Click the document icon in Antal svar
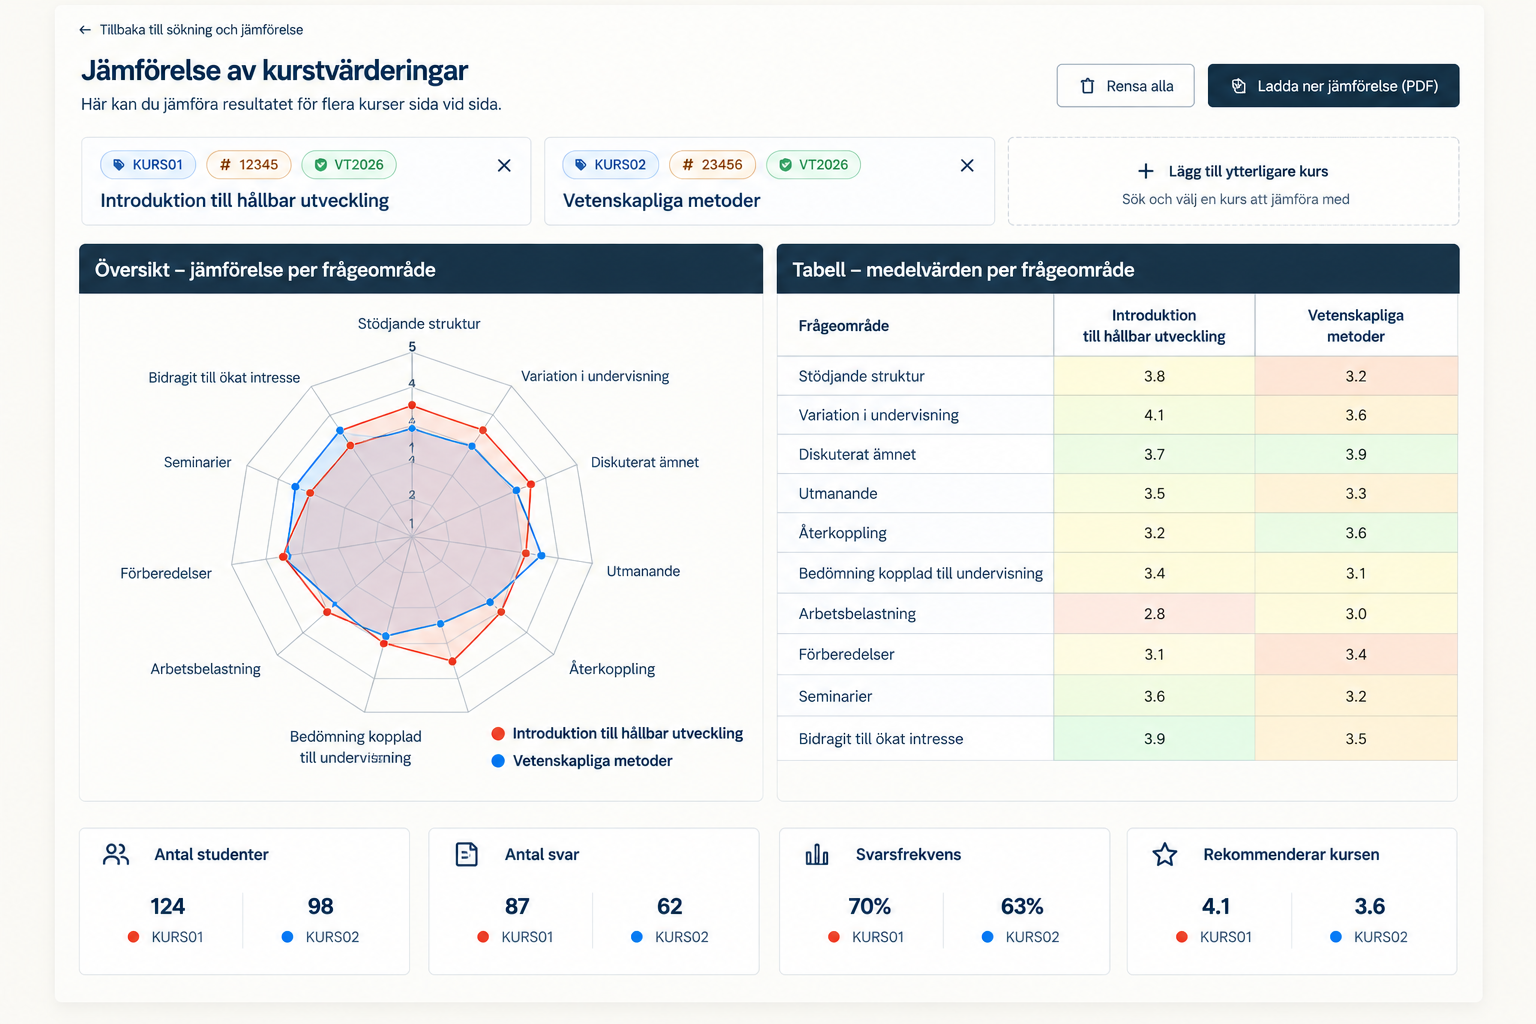Viewport: 1536px width, 1024px height. pos(467,854)
